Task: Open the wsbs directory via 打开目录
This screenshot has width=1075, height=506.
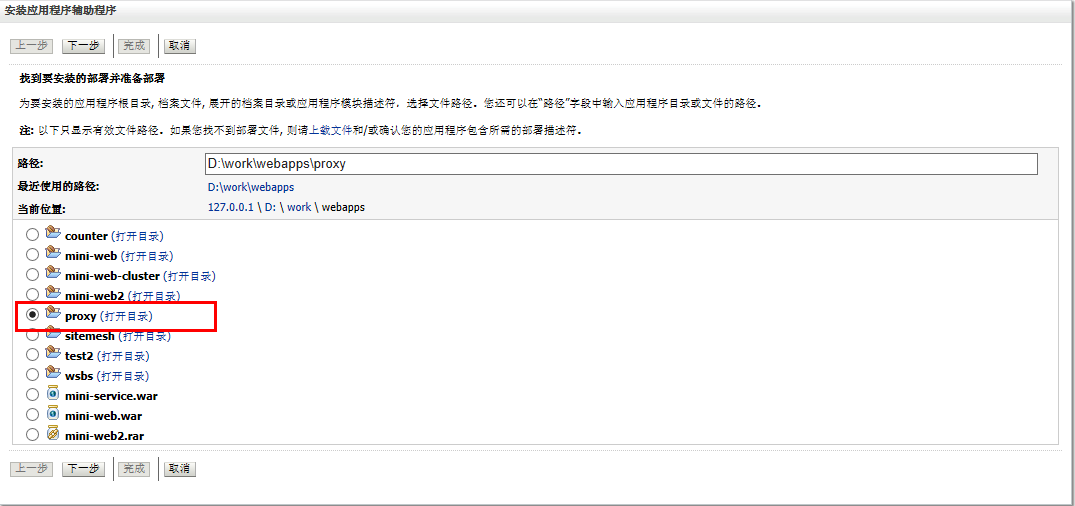Action: [123, 376]
